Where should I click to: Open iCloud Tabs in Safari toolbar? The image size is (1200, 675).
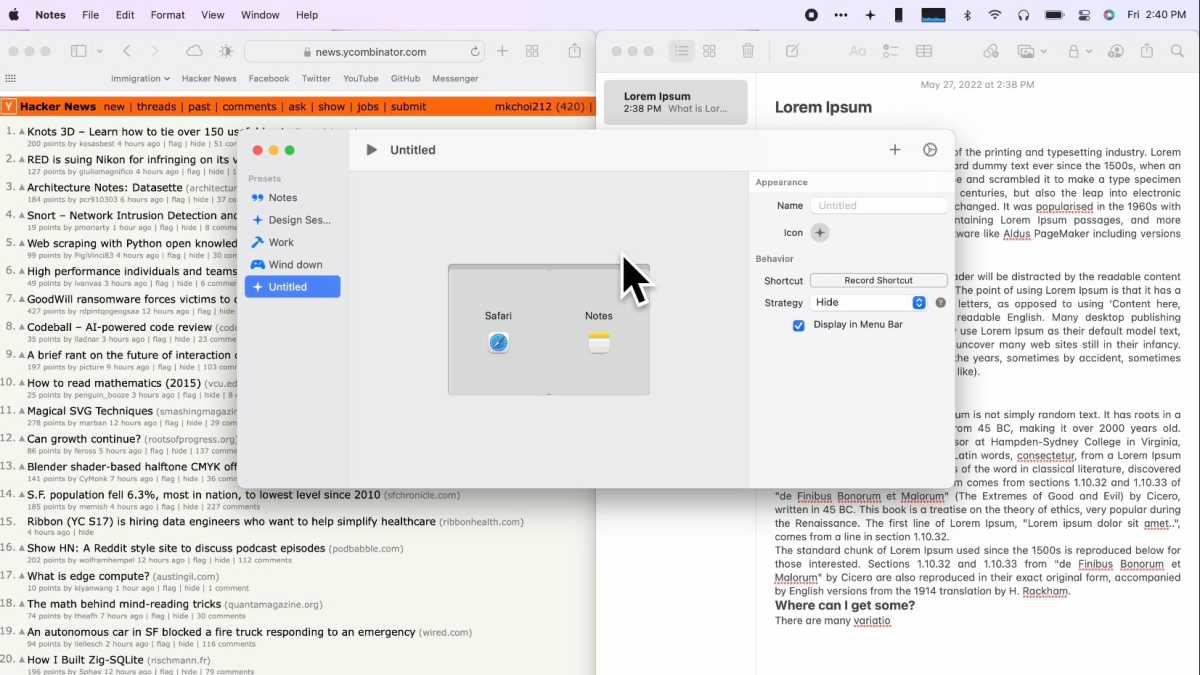pos(195,51)
